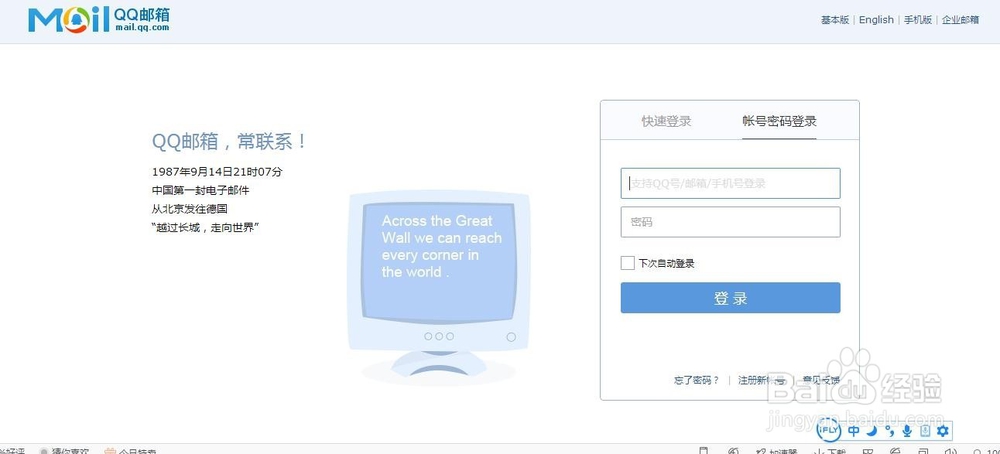
Task: Click the 今日特卖 status bar item
Action: pyautogui.click(x=131, y=450)
